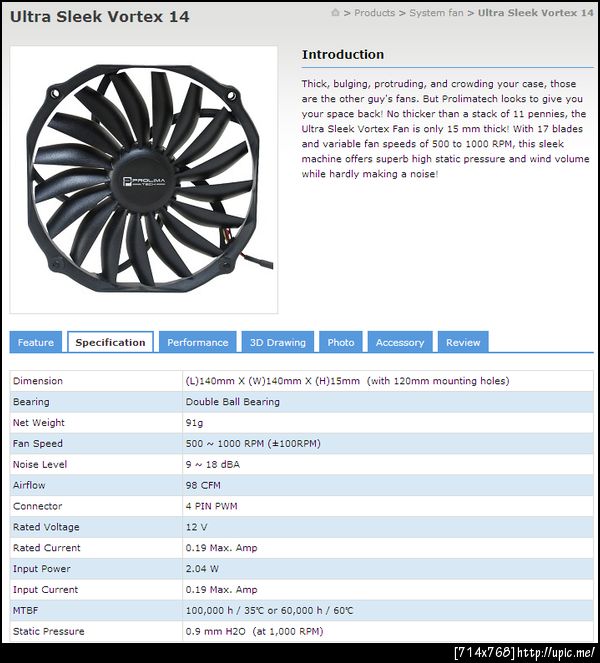Click the Static Pressure label
600x663 pixels.
click(49, 631)
